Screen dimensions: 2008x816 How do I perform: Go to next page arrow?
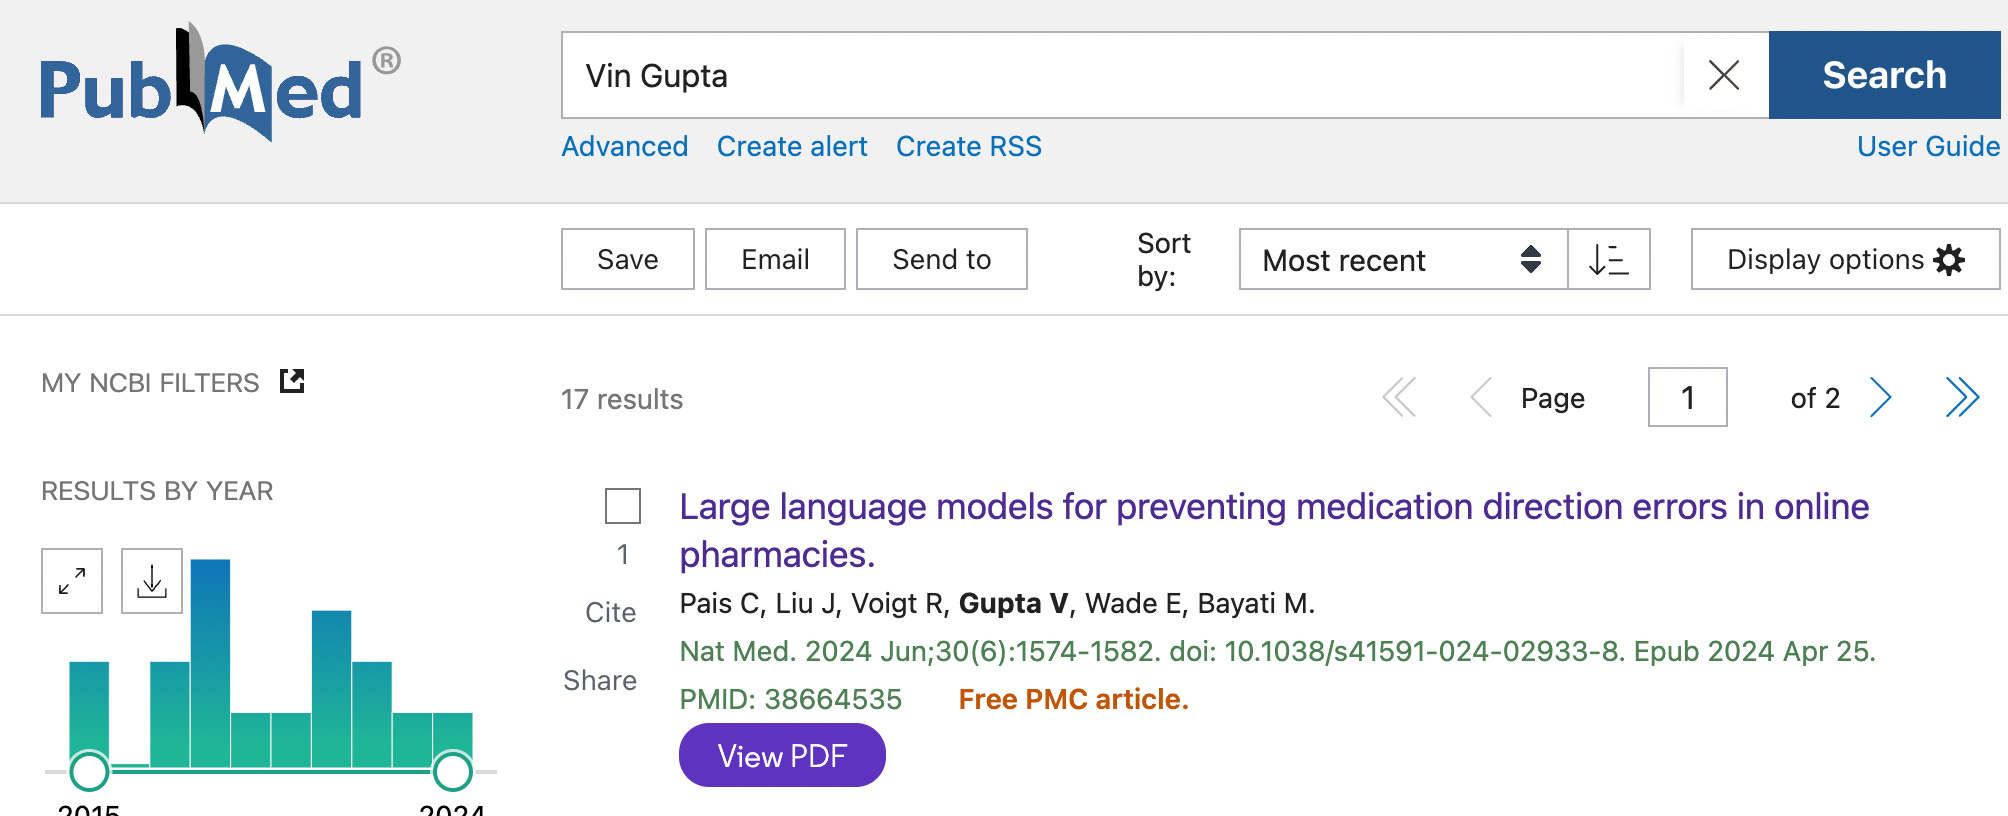tap(1881, 397)
